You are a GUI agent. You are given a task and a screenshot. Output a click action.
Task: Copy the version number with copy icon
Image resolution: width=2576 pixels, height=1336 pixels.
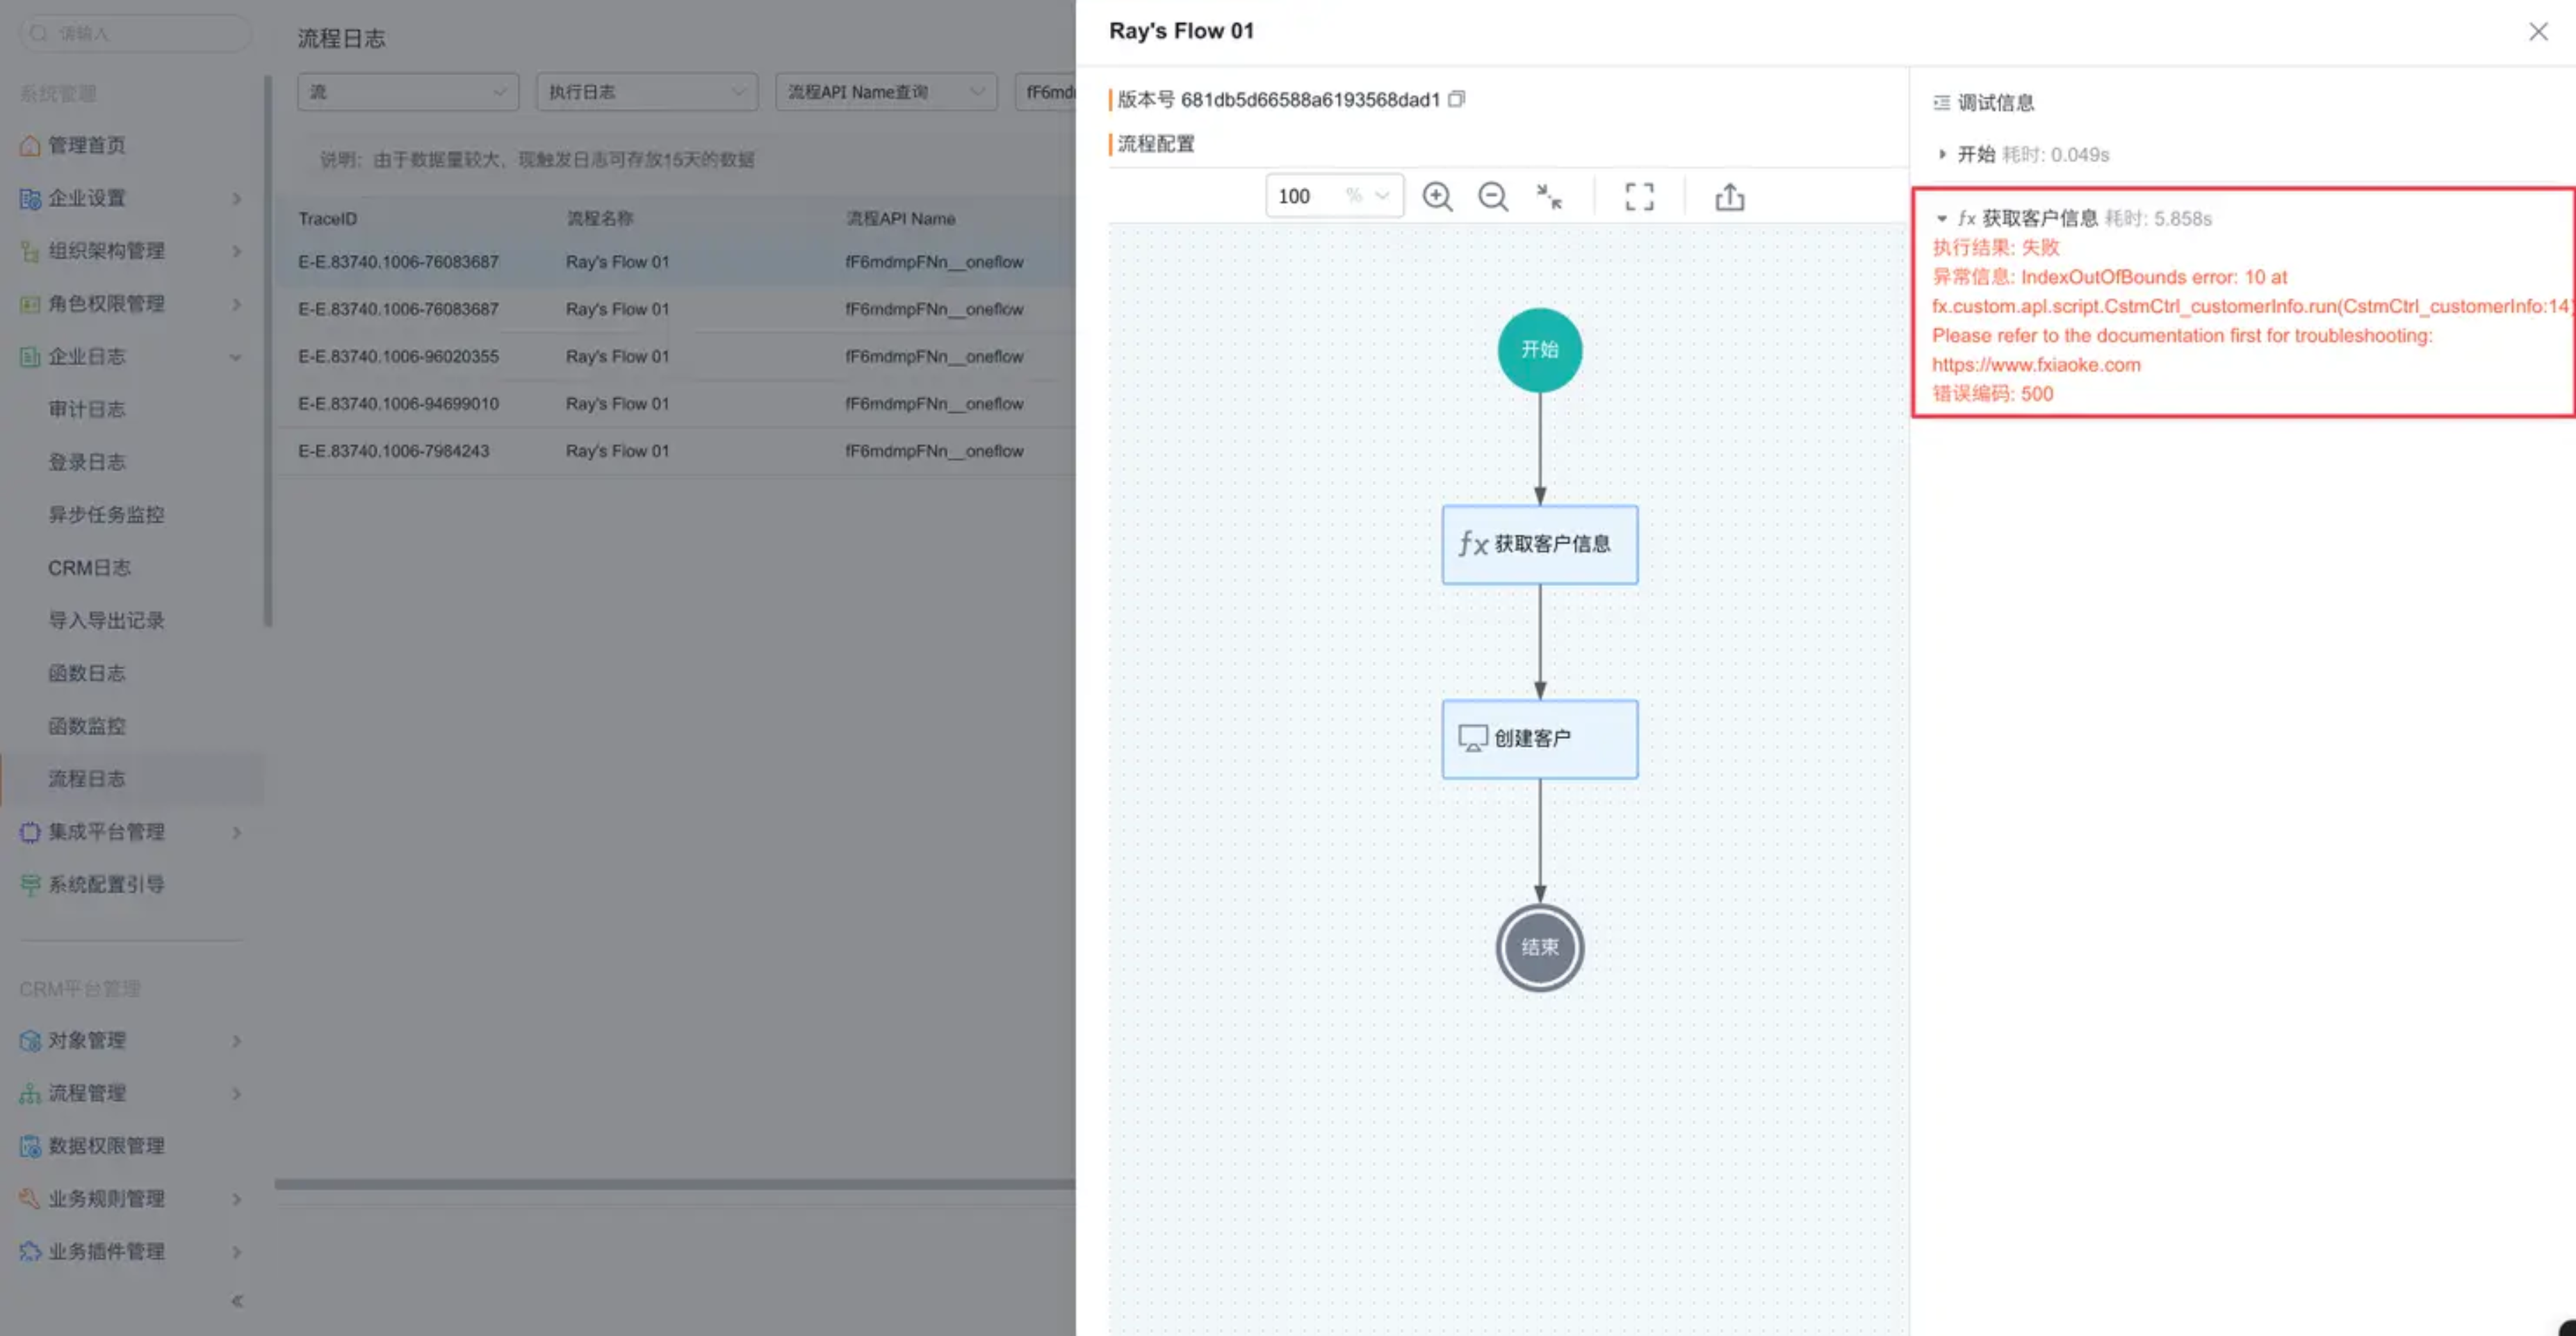click(1457, 99)
